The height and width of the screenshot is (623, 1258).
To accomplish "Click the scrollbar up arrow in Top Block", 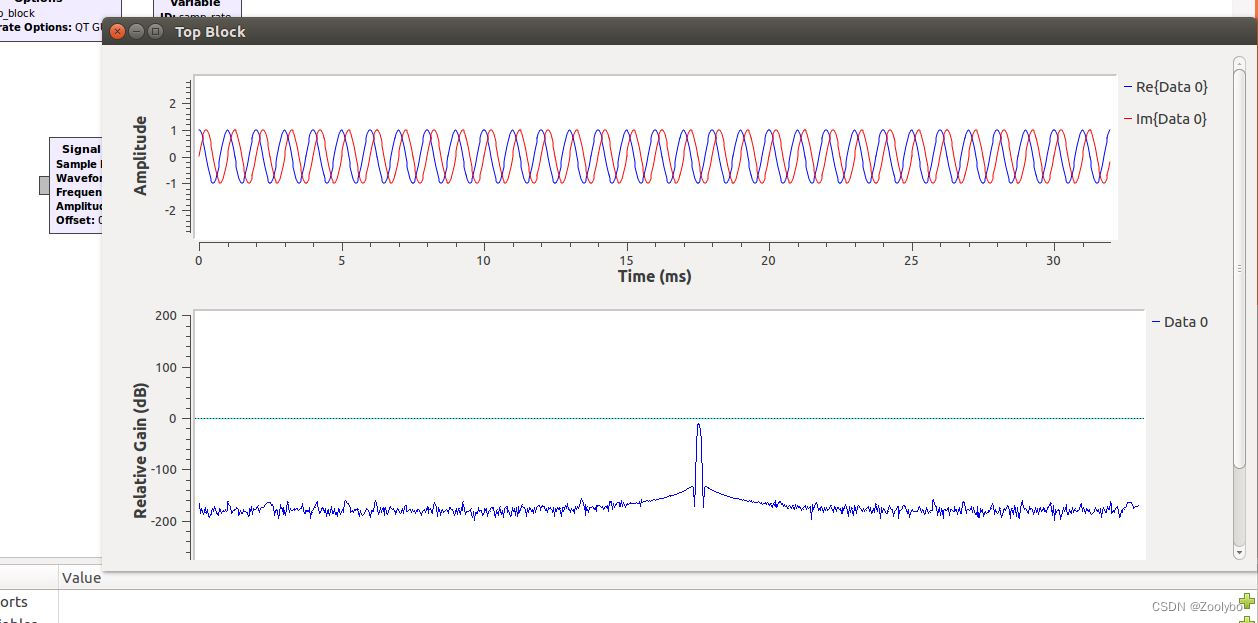I will click(1239, 62).
